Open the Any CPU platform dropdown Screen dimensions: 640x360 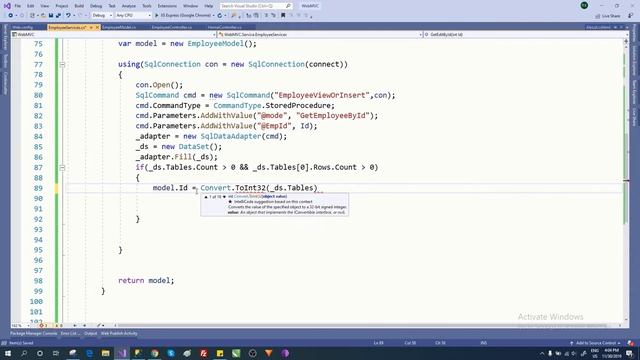(x=133, y=16)
